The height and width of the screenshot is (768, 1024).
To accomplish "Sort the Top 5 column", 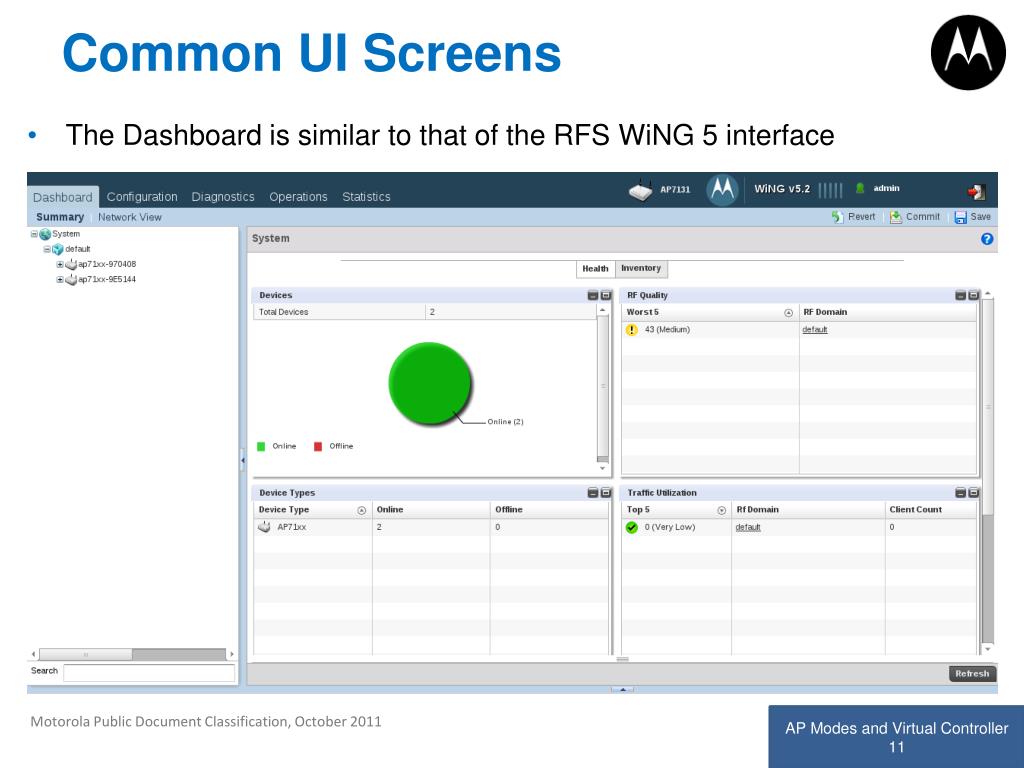I will pos(722,511).
